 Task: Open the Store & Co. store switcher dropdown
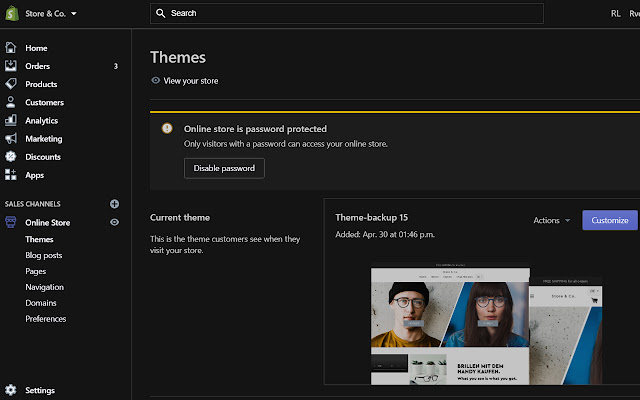tap(51, 13)
